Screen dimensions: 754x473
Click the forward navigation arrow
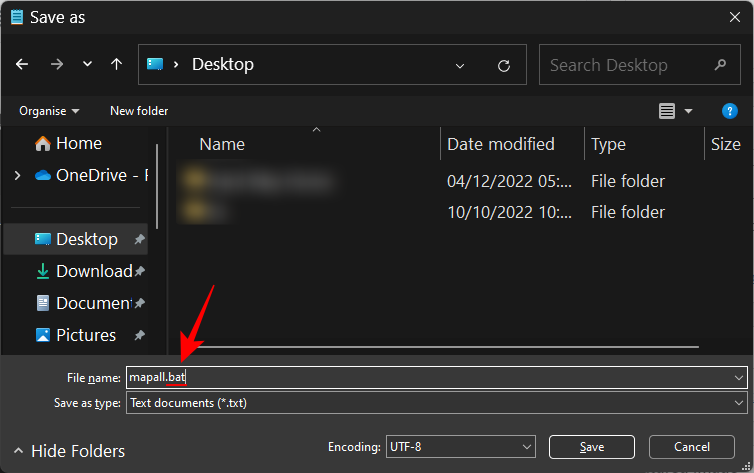(57, 64)
